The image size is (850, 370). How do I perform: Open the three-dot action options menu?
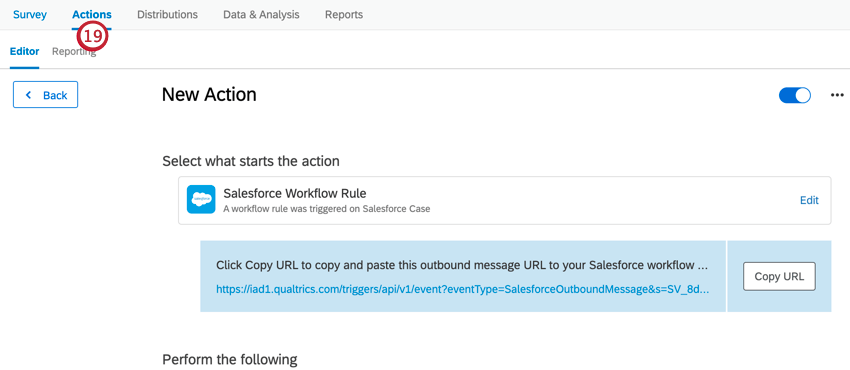coord(837,95)
